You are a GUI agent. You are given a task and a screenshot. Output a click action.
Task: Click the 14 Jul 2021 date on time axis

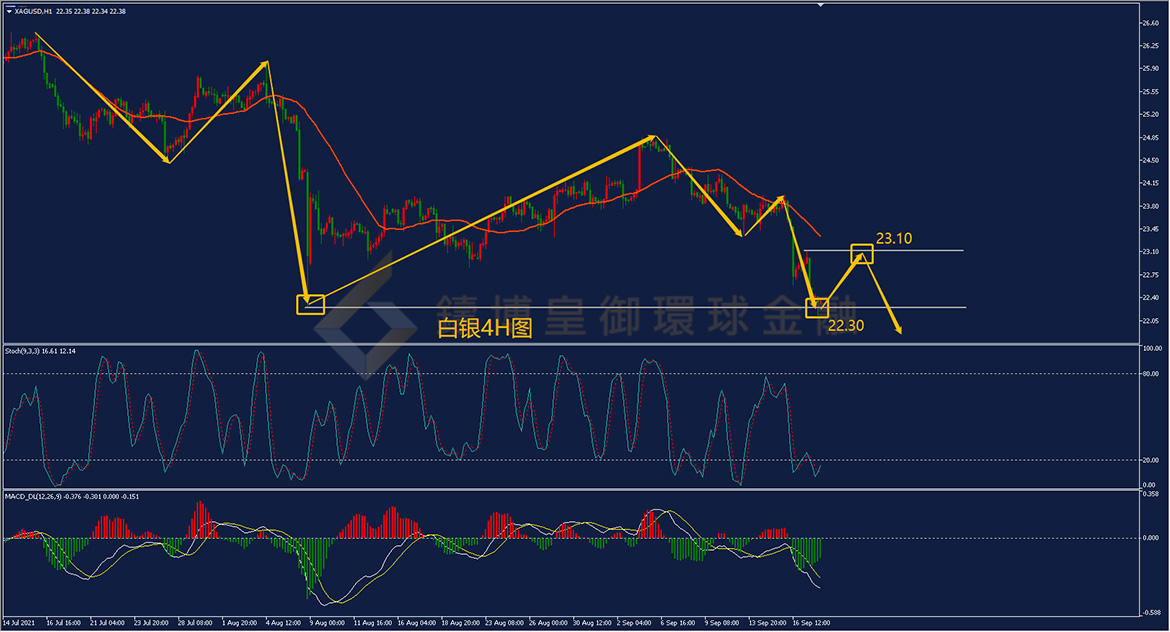click(19, 622)
